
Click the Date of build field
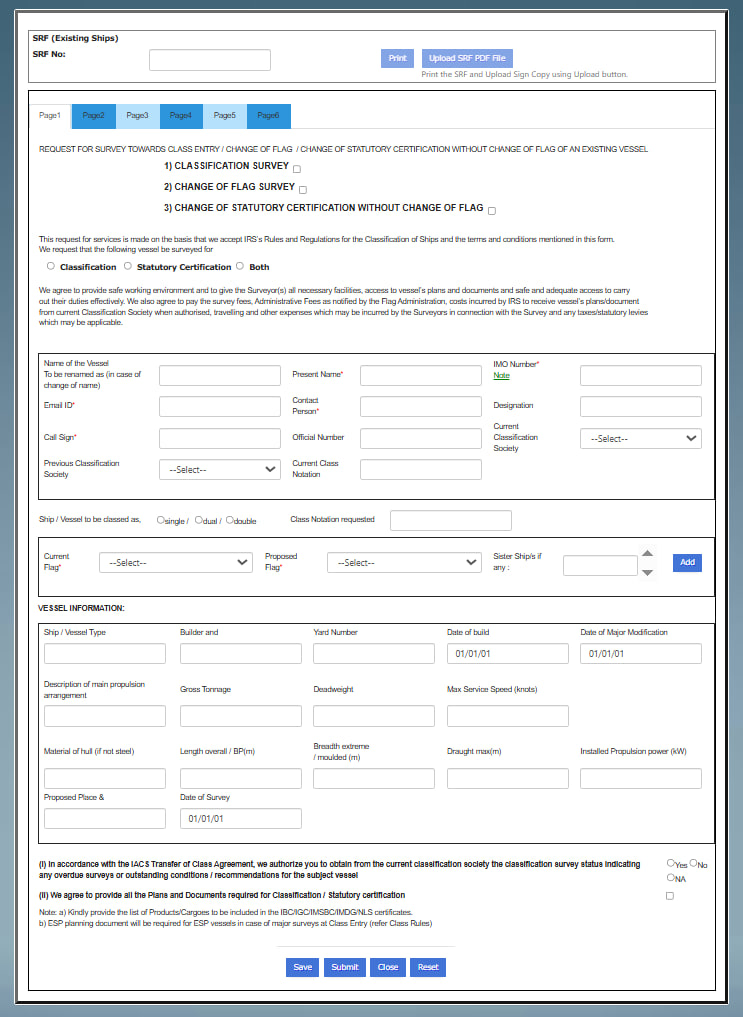(x=507, y=654)
